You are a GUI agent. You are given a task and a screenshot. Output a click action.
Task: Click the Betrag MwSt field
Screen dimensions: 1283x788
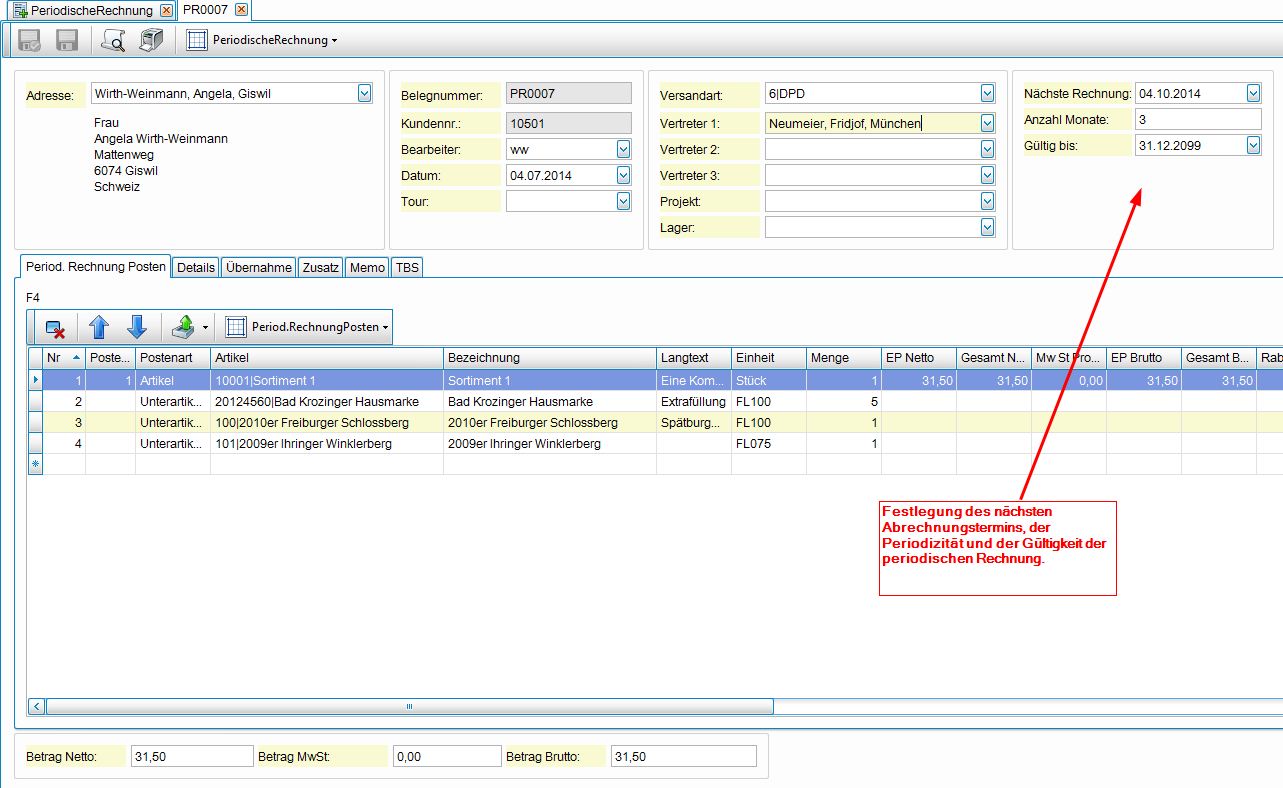446,757
